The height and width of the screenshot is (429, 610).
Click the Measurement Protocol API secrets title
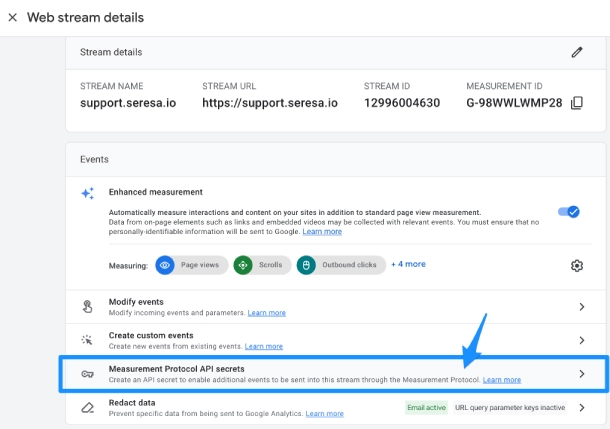(x=177, y=369)
